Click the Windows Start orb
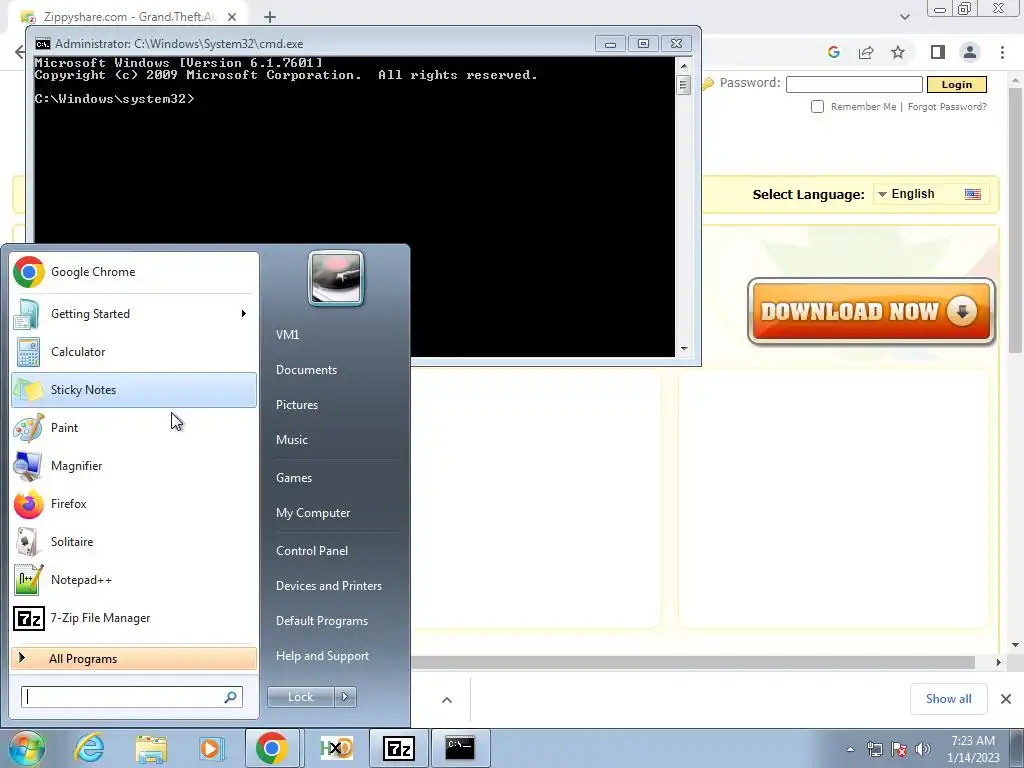This screenshot has height=768, width=1024. [27, 748]
